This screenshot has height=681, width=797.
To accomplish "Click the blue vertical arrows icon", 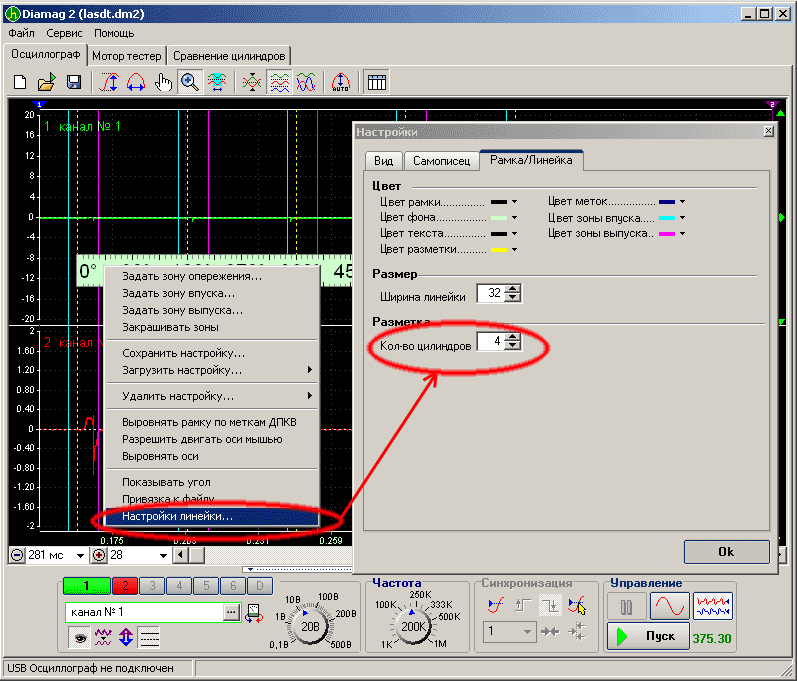I will tap(126, 637).
